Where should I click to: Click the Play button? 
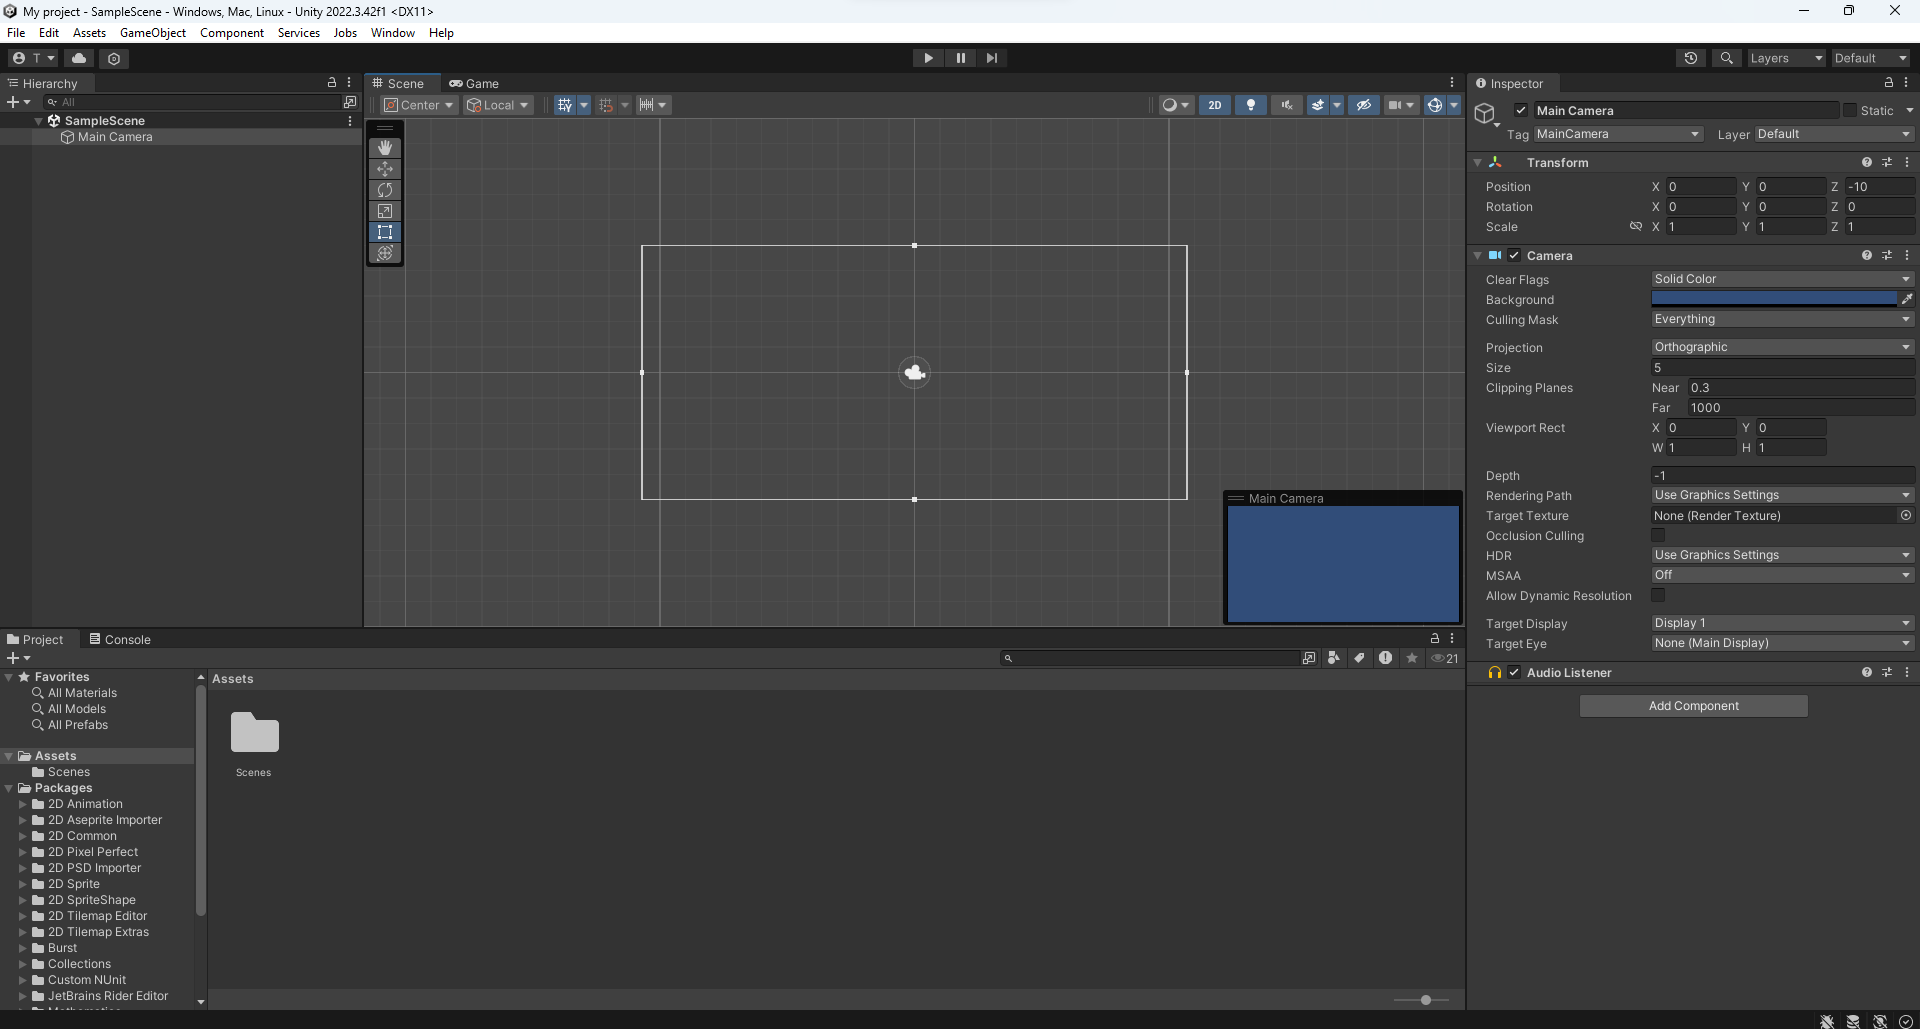click(928, 58)
